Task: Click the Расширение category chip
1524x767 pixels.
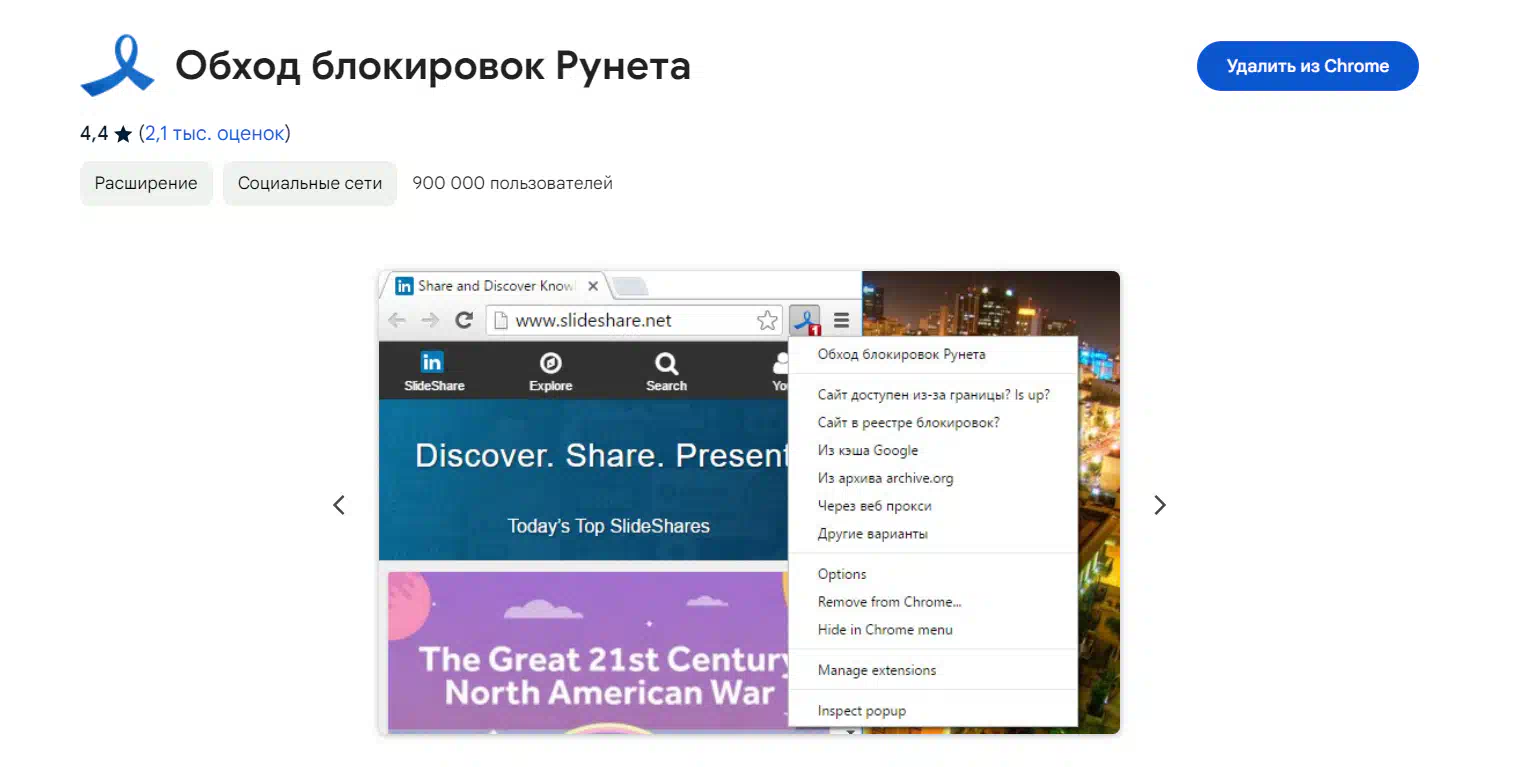Action: point(146,184)
